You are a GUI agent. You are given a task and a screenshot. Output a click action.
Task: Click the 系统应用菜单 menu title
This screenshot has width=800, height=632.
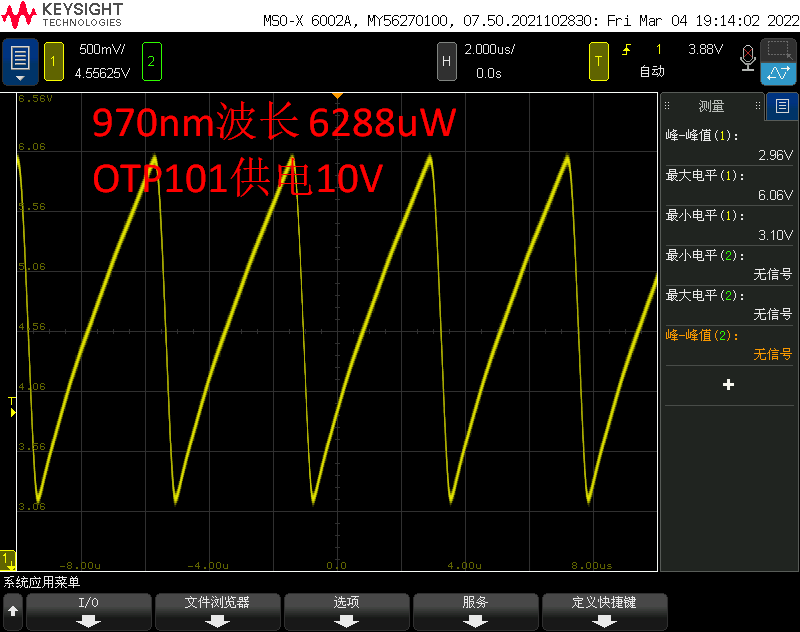pyautogui.click(x=42, y=582)
